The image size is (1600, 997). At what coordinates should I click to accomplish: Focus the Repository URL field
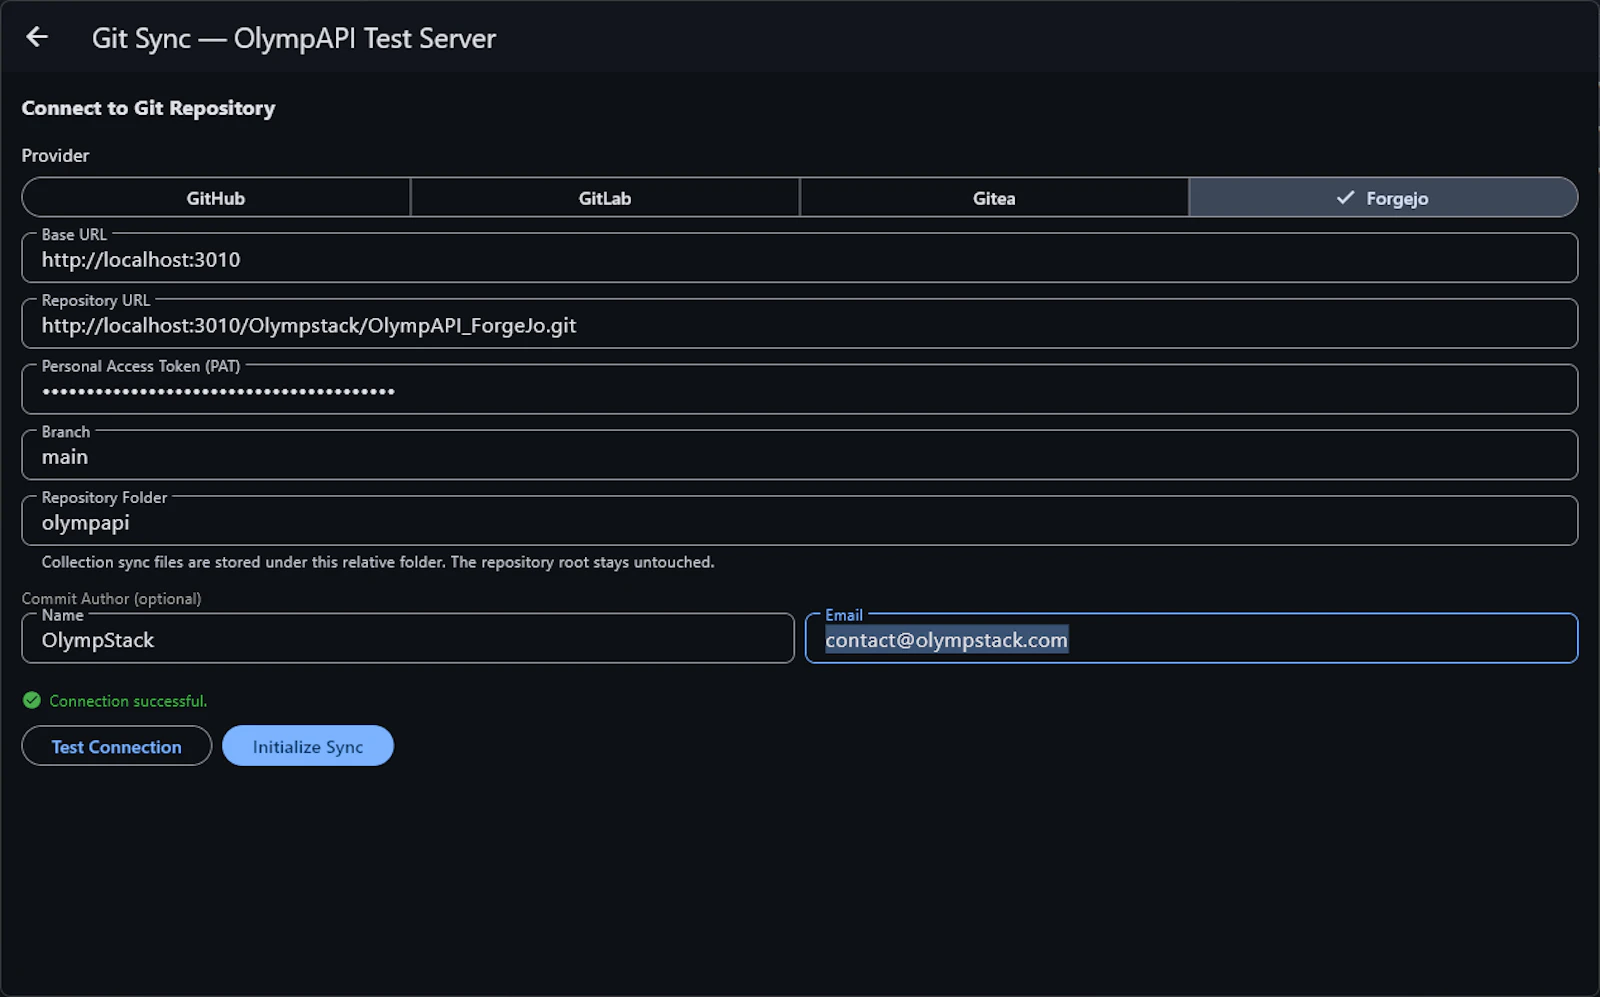click(800, 324)
